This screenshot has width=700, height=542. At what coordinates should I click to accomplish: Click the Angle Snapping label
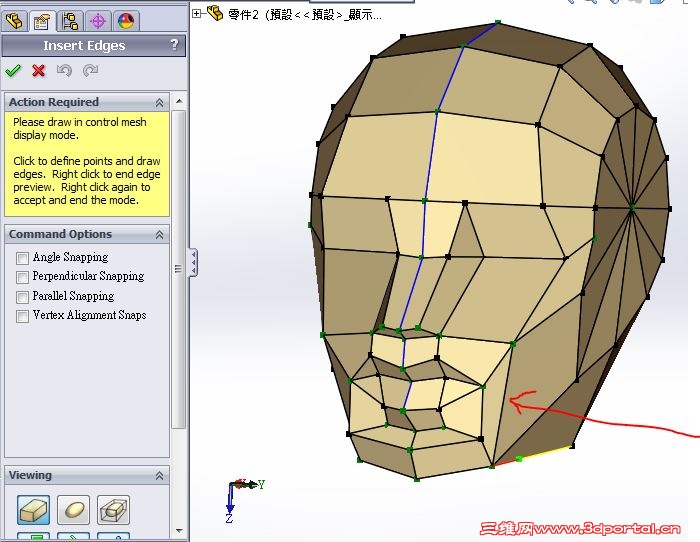pos(71,257)
